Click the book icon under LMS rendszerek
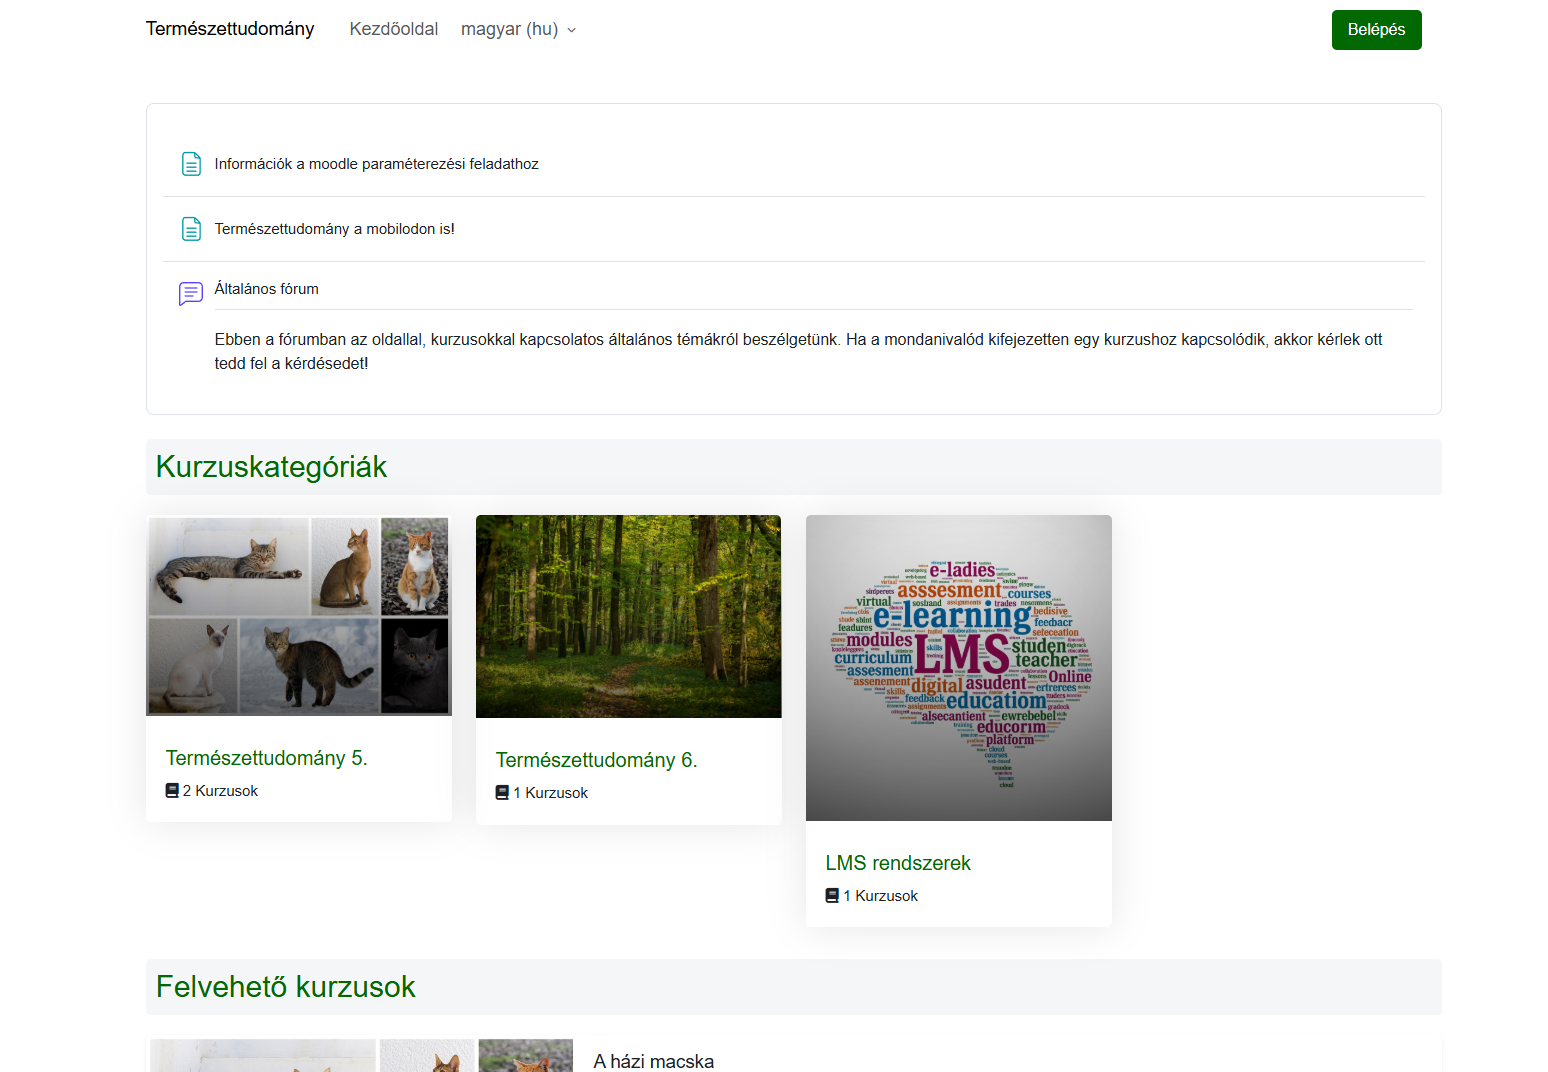Screen dimensions: 1548x1072 tap(832, 896)
